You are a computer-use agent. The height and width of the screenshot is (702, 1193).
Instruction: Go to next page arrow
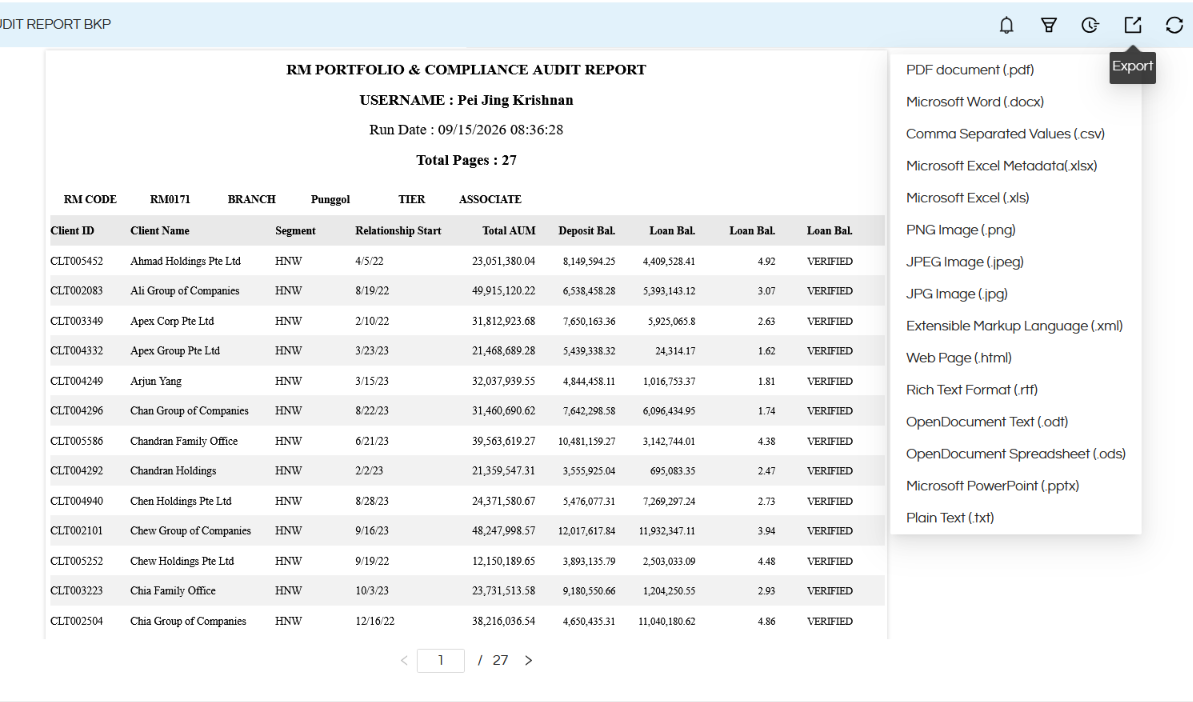528,660
